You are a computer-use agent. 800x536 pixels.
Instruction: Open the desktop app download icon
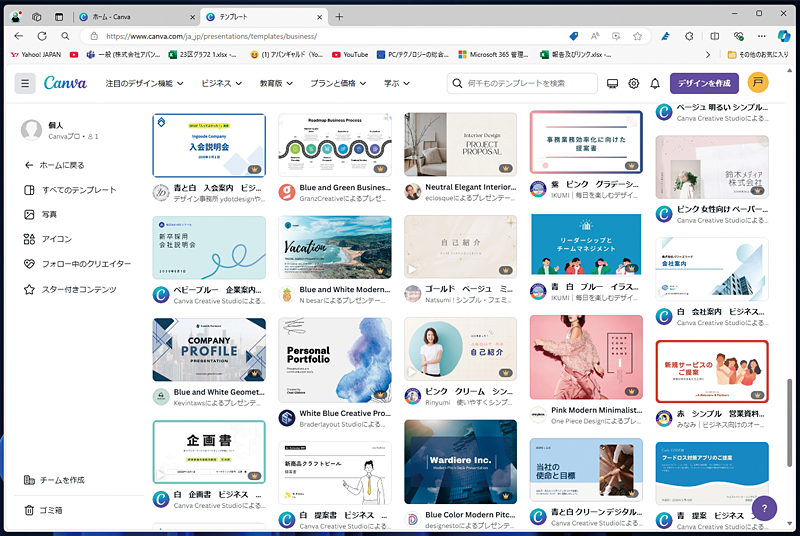click(x=612, y=83)
